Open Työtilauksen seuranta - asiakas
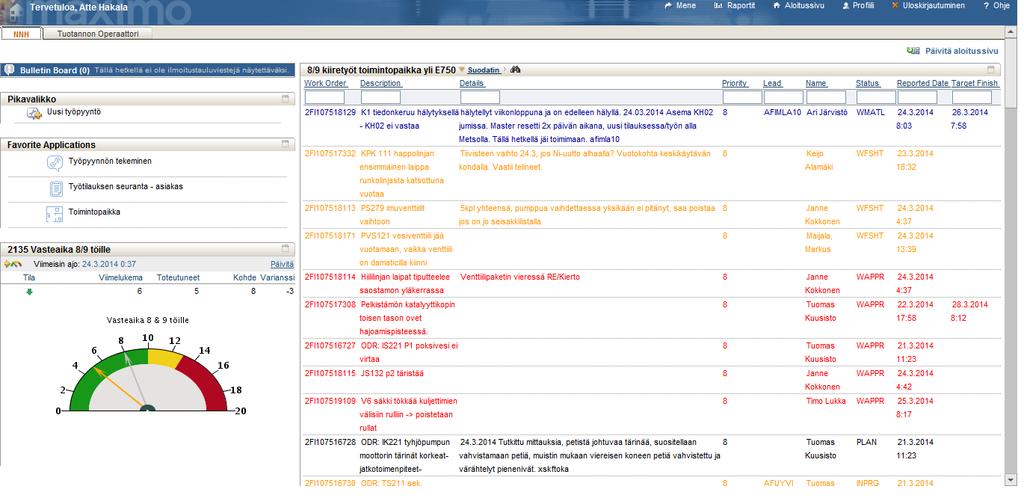Viewport: 1024px width, 501px height. click(x=125, y=186)
